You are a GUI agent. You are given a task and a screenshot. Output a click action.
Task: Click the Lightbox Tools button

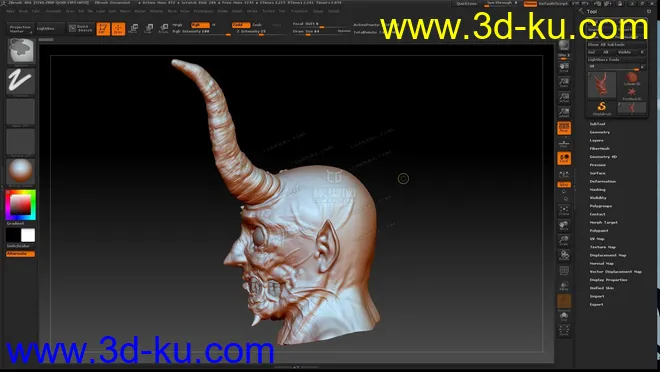click(x=616, y=60)
